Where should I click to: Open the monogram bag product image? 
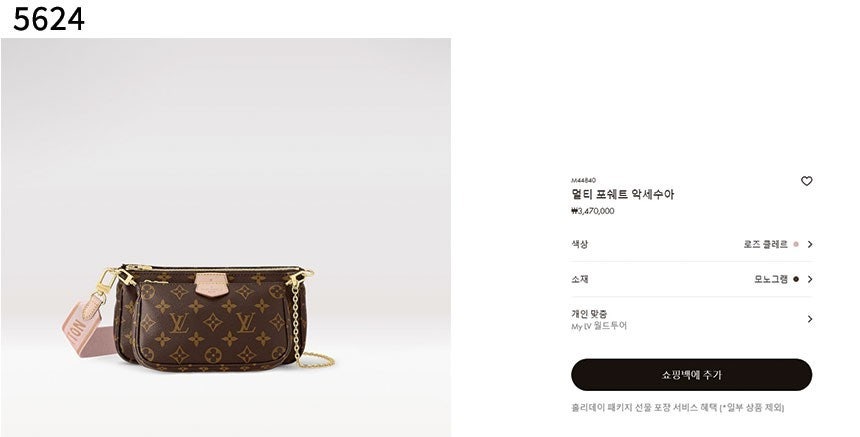226,237
